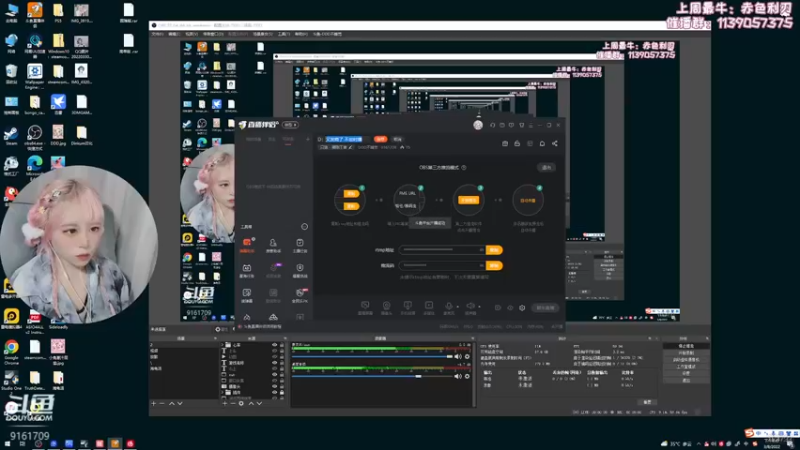Open speaker dropdown arrow in Douyu toolbar

click(x=479, y=307)
